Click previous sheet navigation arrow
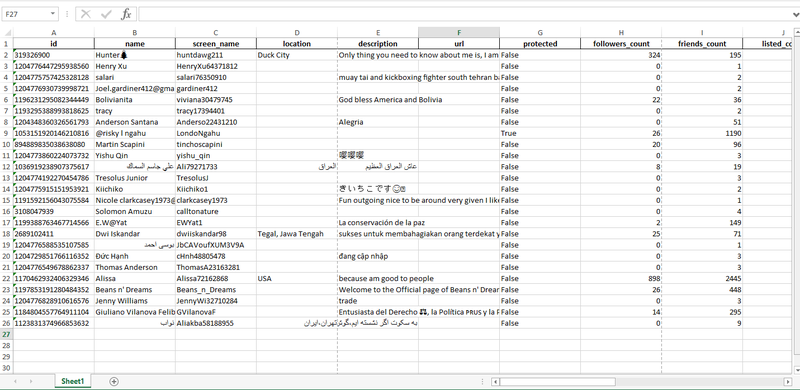Image resolution: width=800 pixels, height=390 pixels. [15, 381]
